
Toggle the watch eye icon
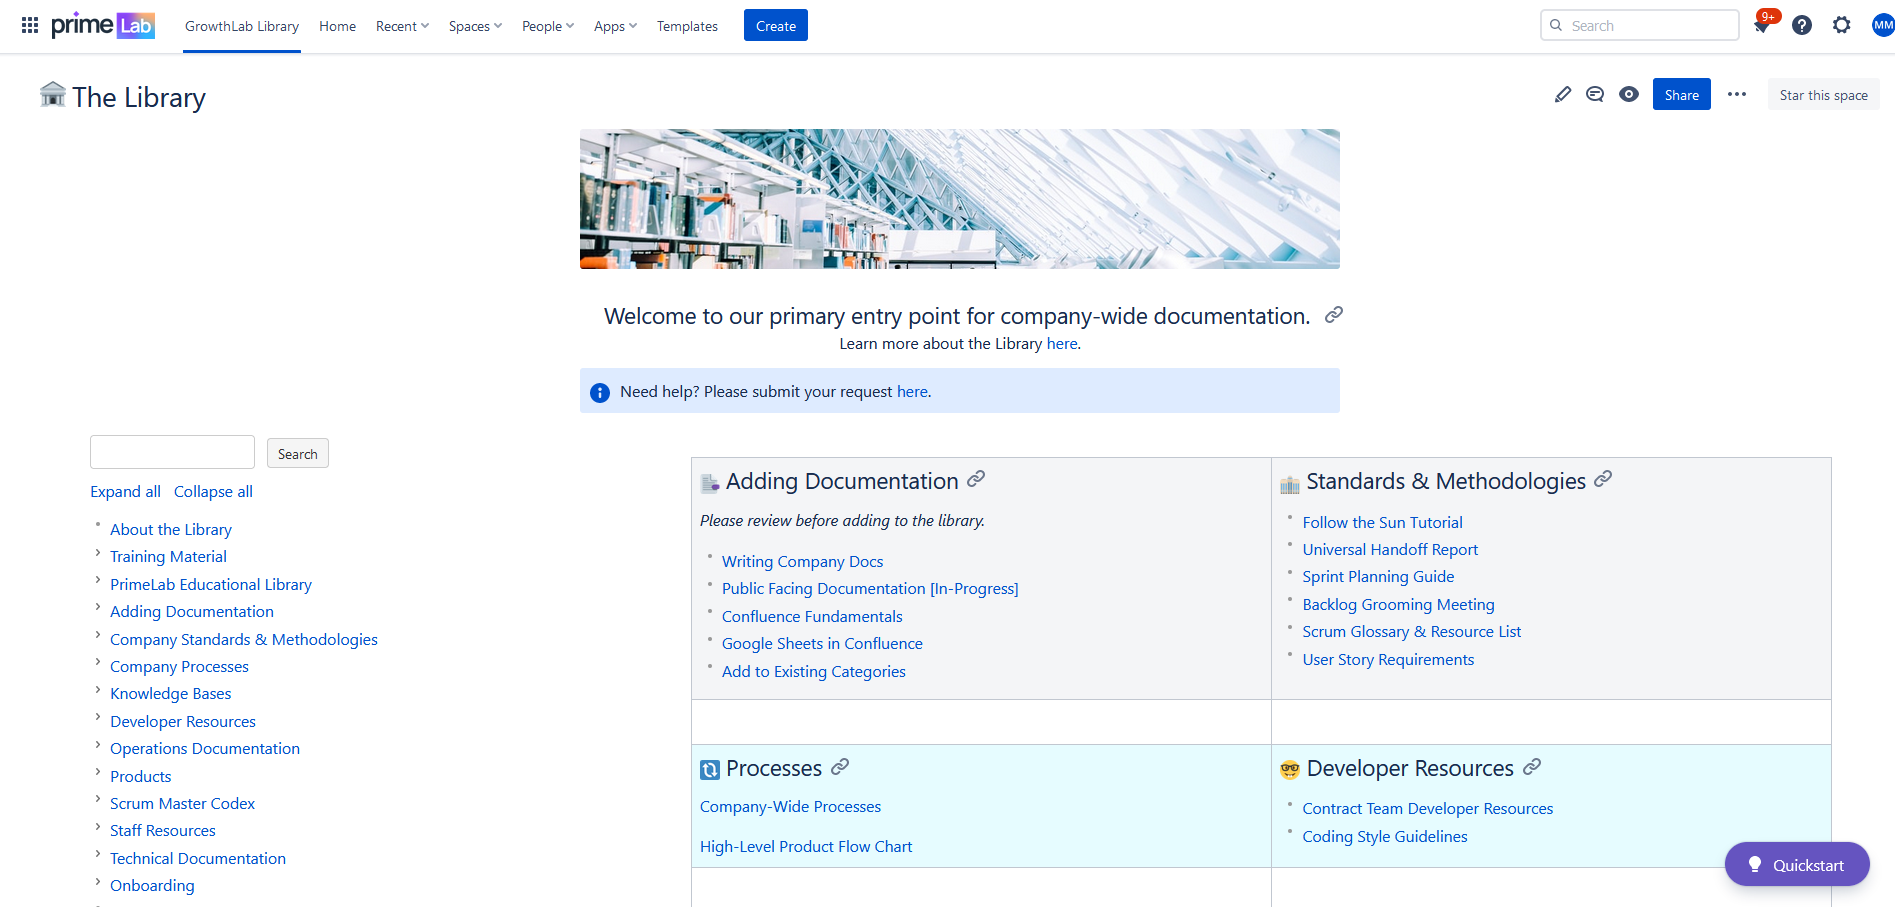coord(1629,94)
